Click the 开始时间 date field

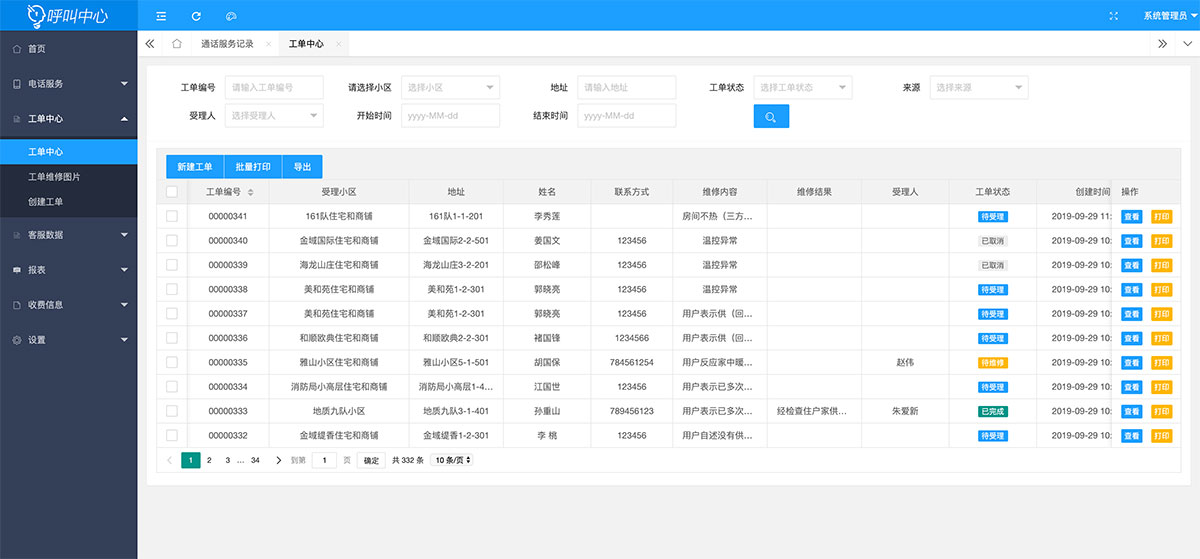click(x=450, y=116)
